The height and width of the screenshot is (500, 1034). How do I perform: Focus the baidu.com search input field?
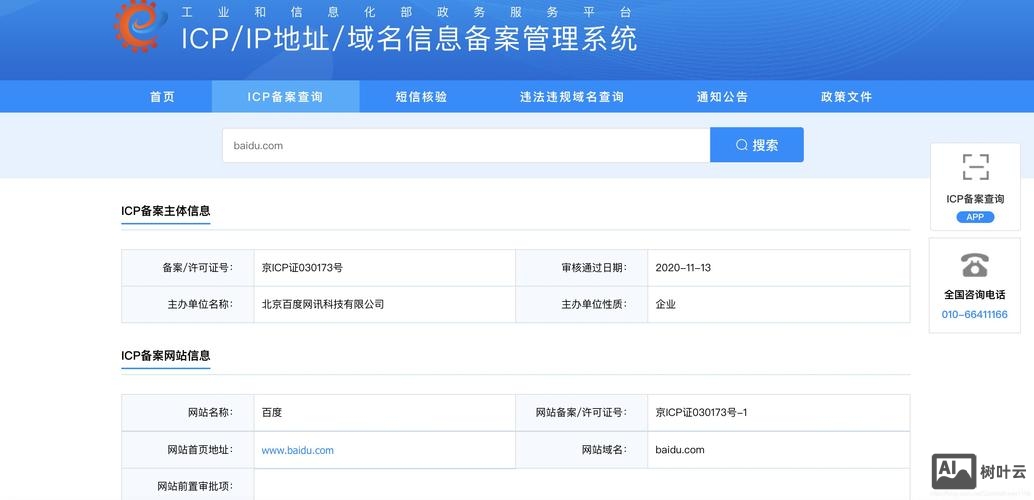(466, 145)
